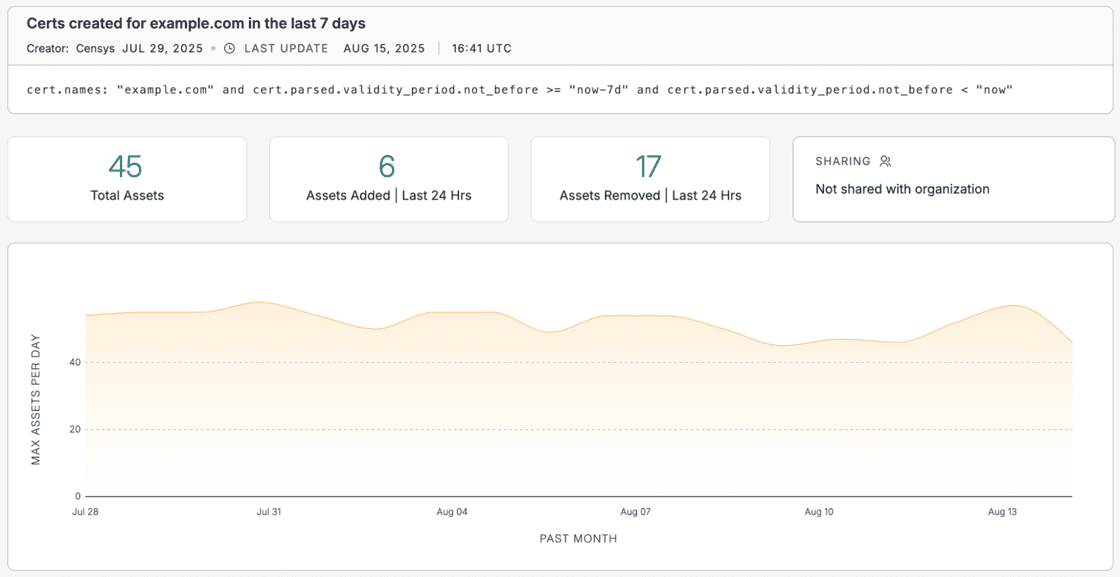Viewport: 1120px width, 577px height.
Task: Click the LAST UPDATE label
Action: (286, 49)
